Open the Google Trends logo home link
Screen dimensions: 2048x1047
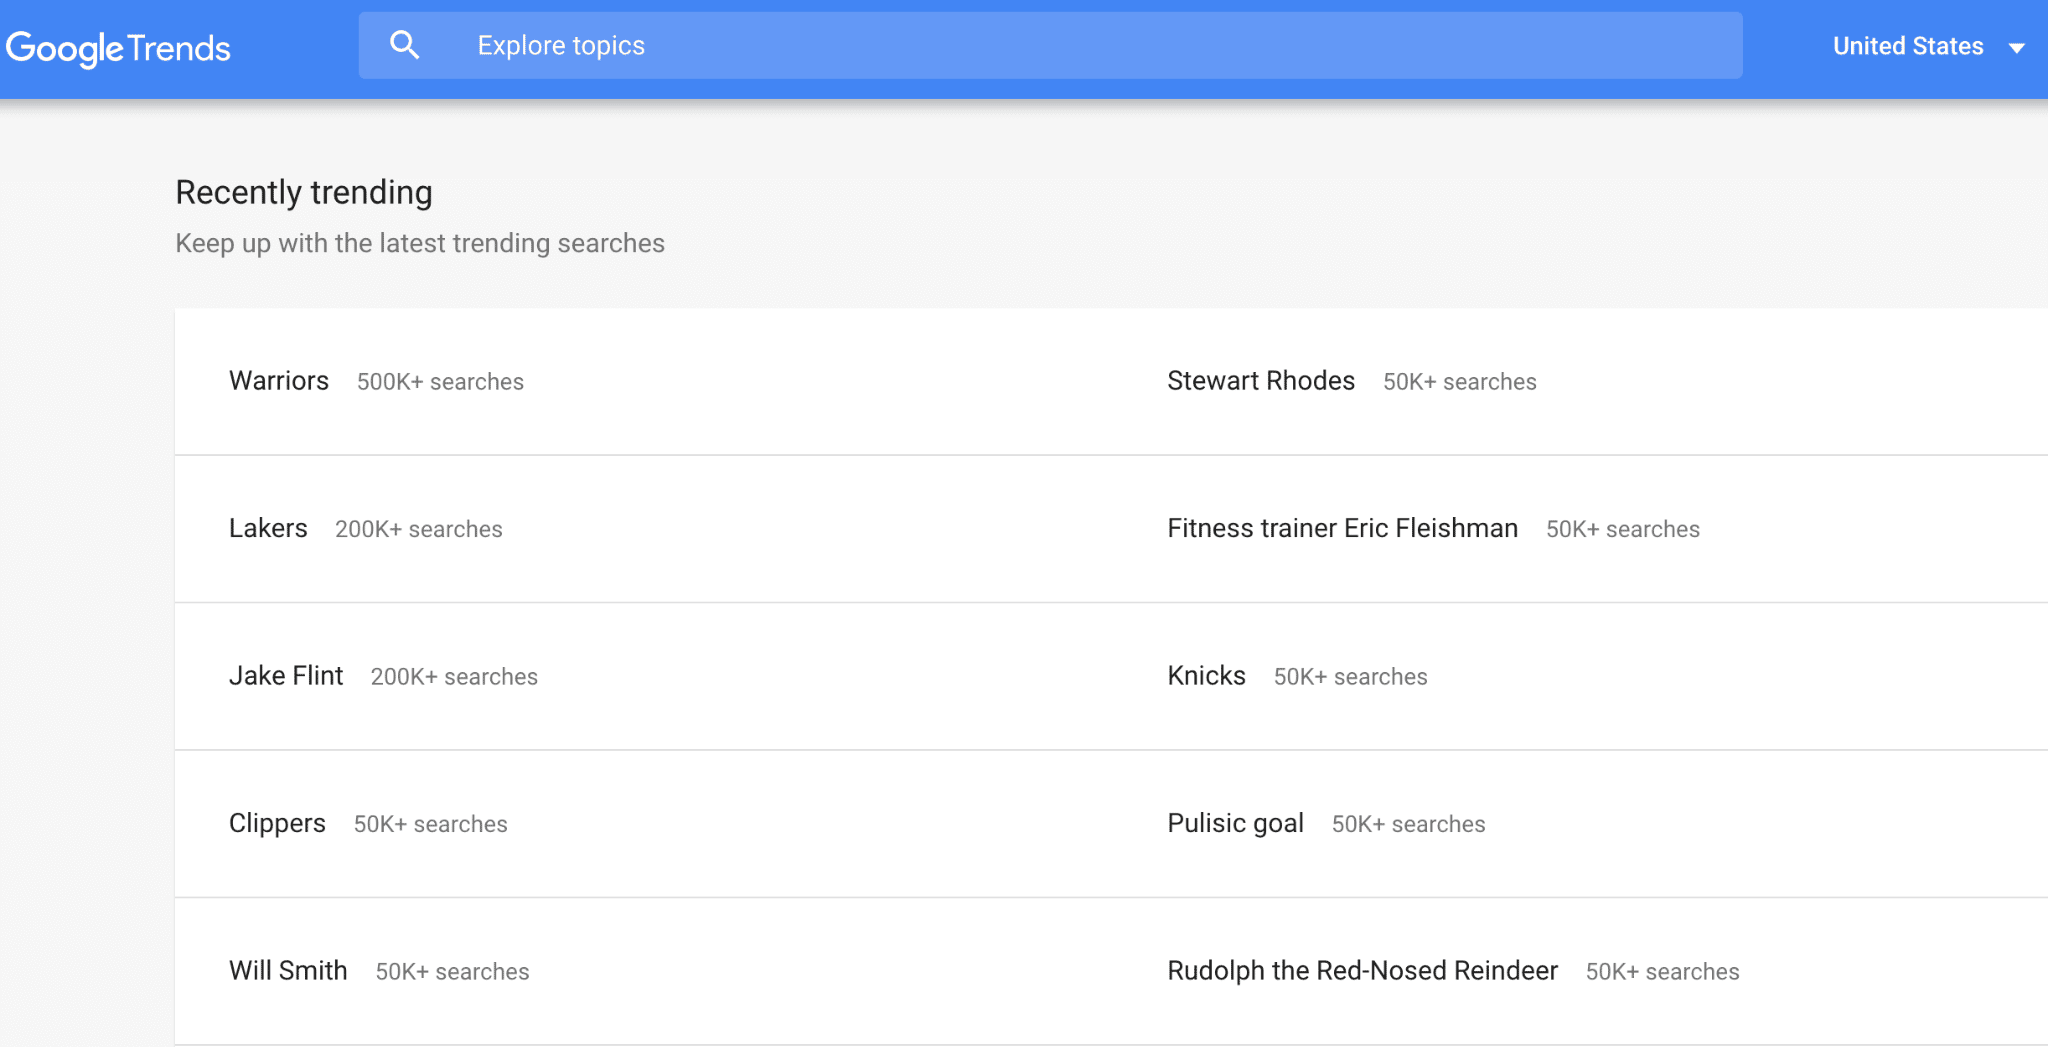tap(118, 48)
